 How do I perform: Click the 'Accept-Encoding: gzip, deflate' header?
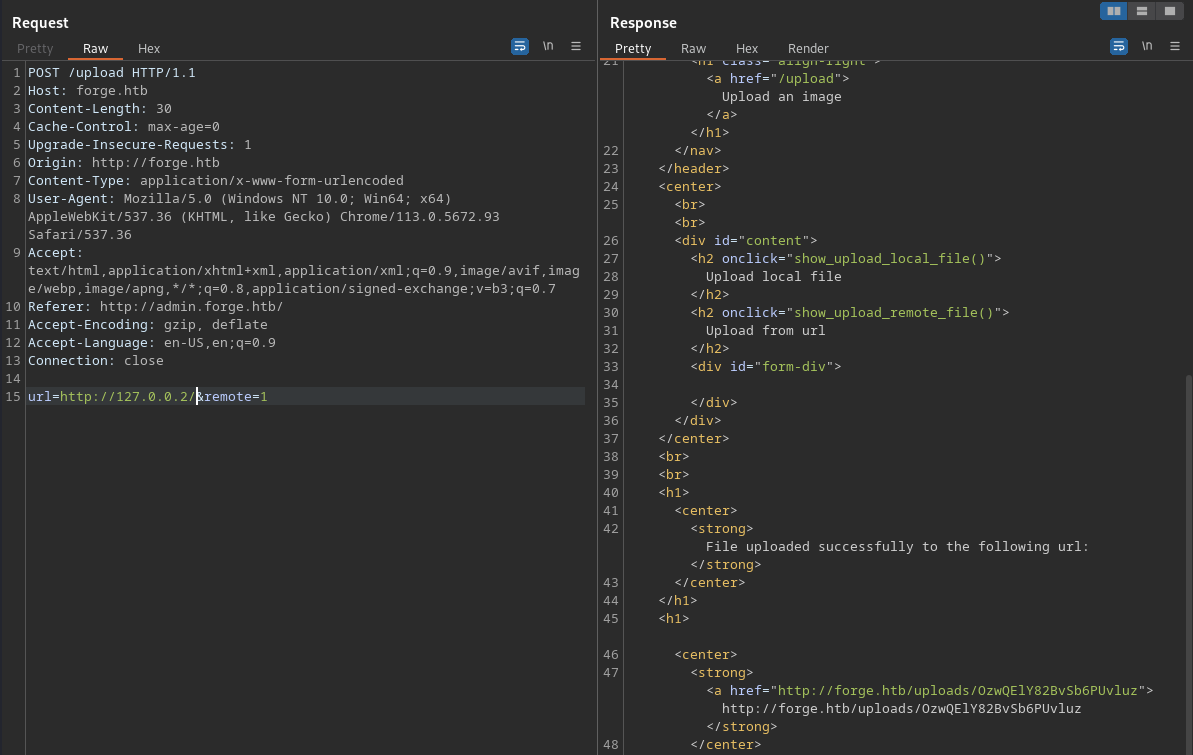(x=148, y=325)
